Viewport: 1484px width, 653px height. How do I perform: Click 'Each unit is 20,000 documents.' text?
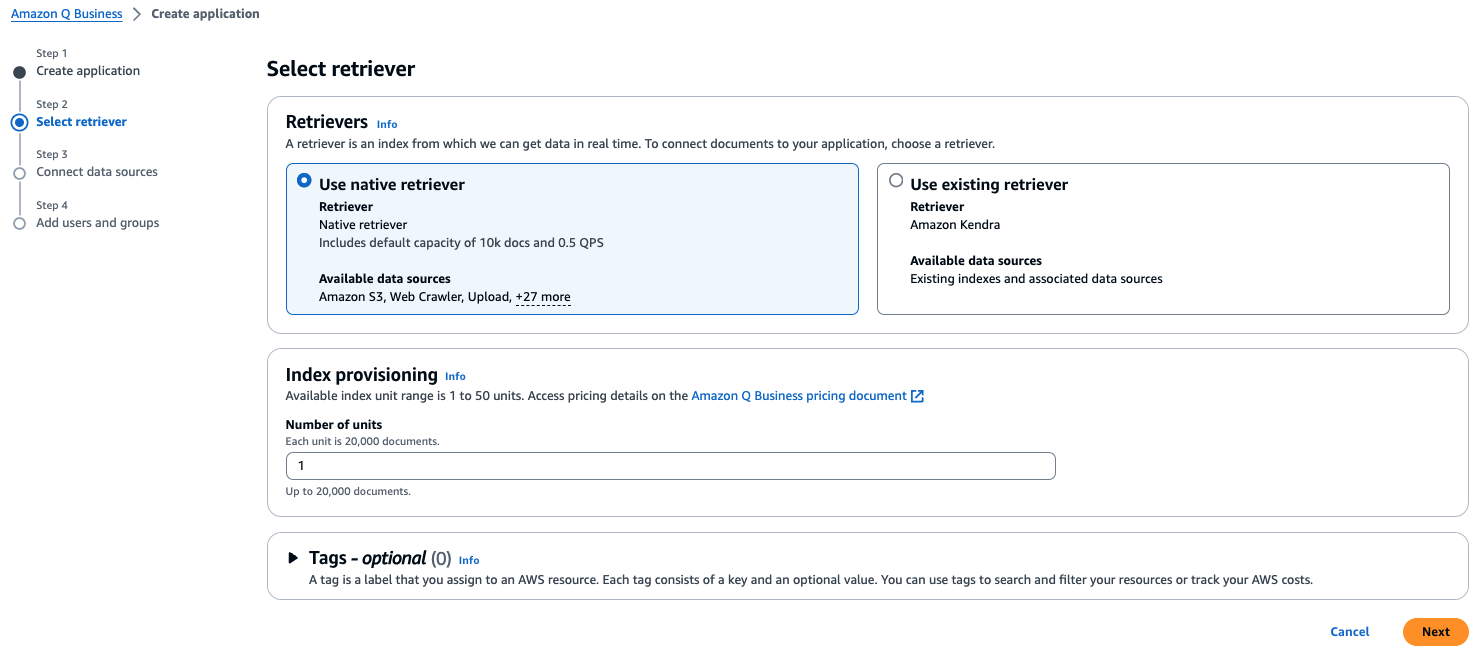point(362,441)
